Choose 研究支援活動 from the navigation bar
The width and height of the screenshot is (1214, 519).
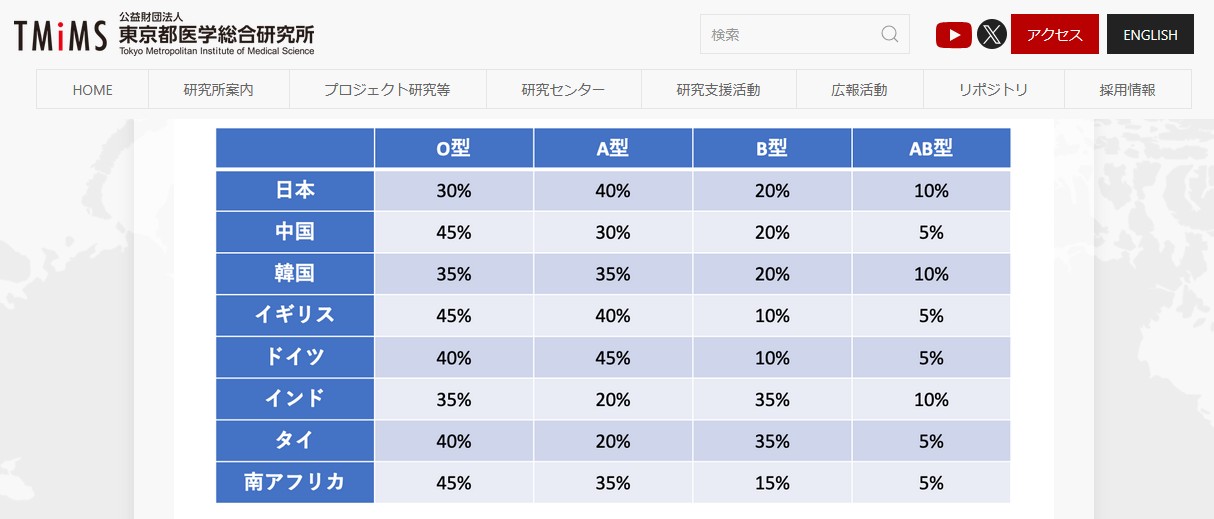click(x=718, y=90)
